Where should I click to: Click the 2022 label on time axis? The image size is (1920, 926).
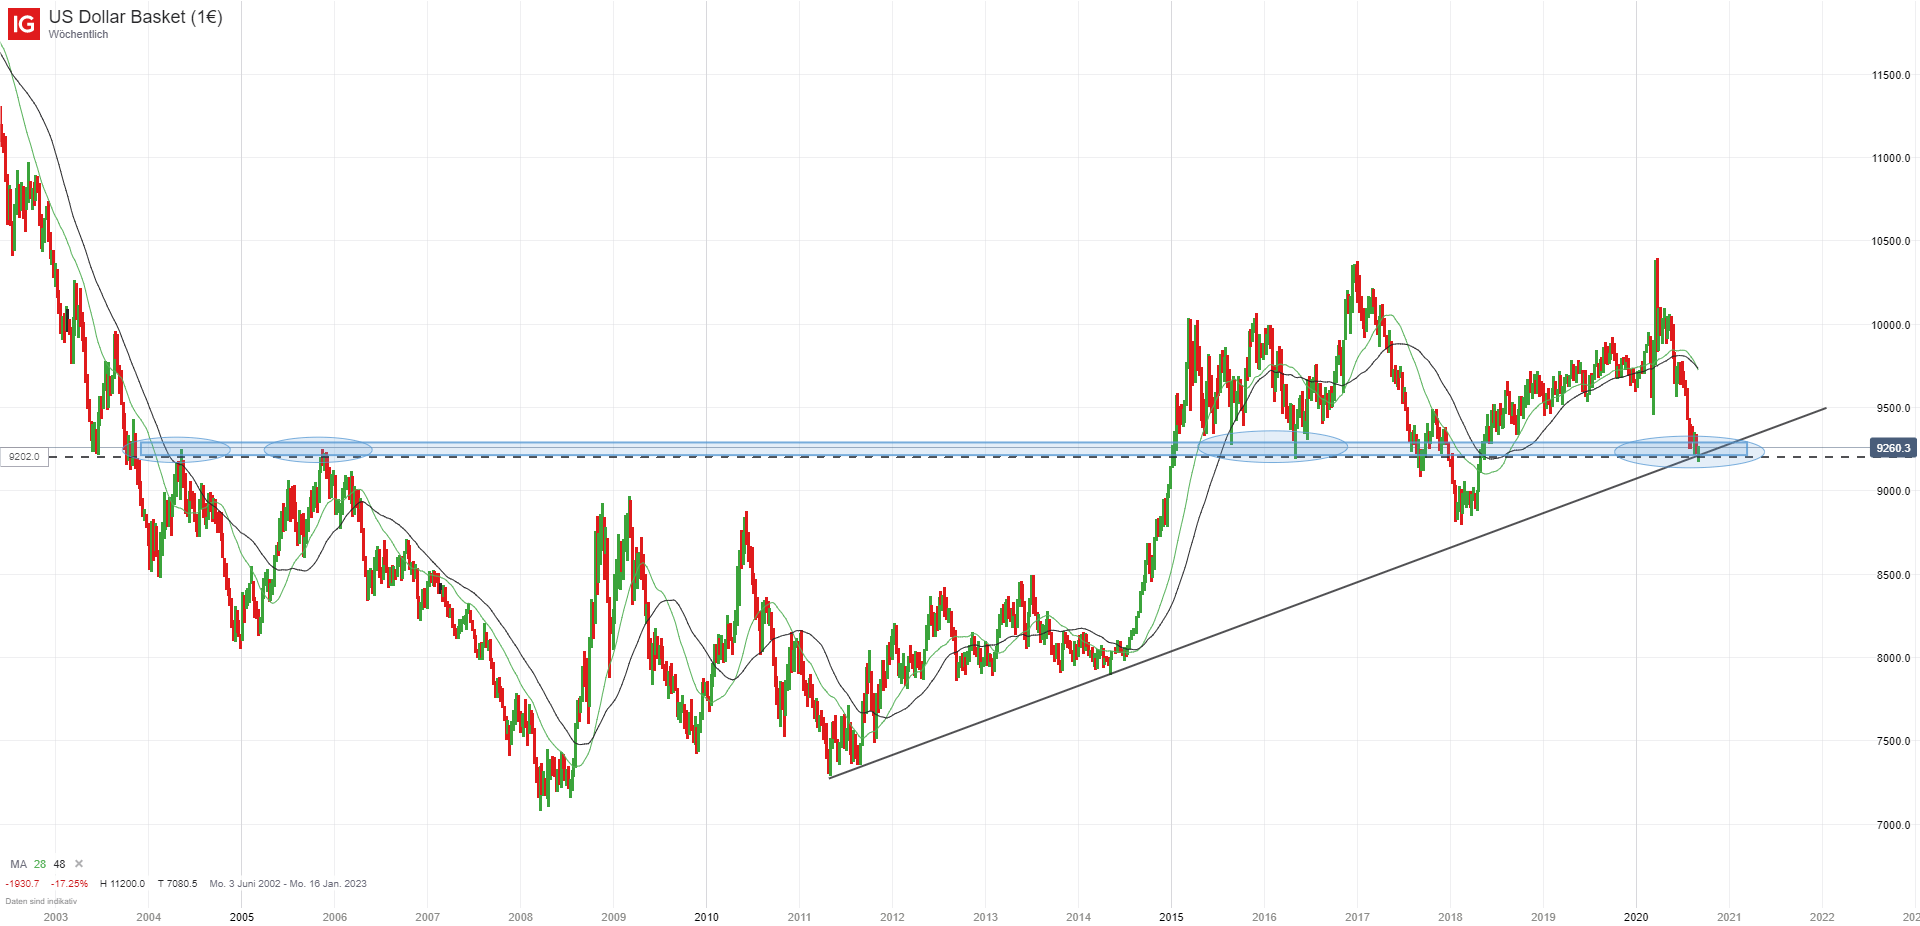point(1822,917)
